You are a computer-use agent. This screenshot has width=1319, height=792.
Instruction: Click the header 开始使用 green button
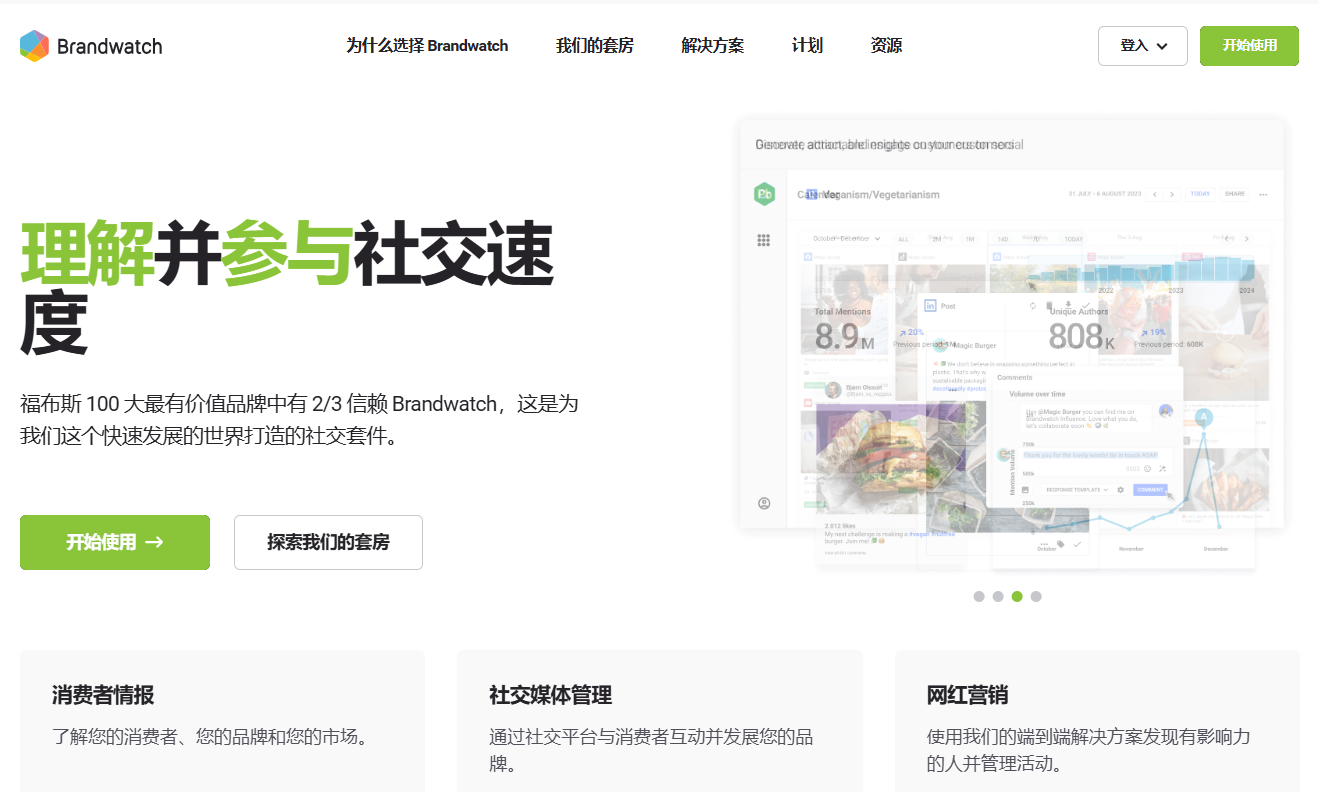[1249, 46]
